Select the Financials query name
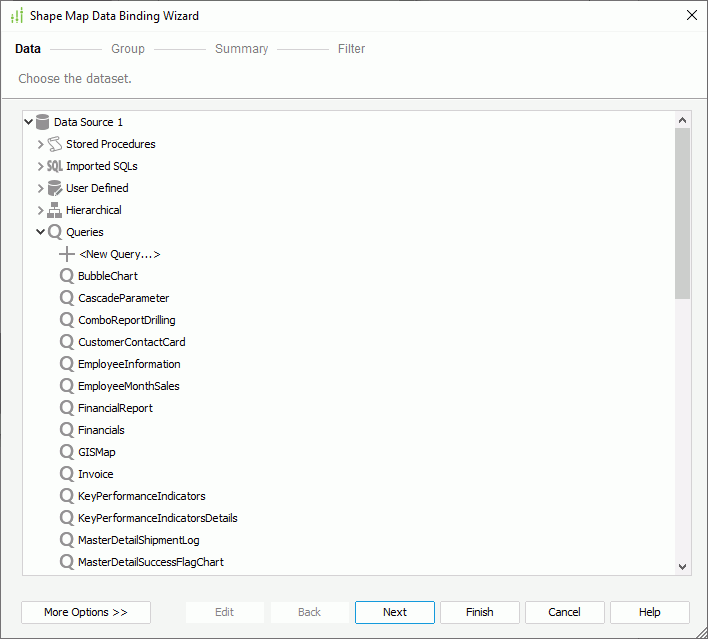This screenshot has height=639, width=708. (101, 430)
